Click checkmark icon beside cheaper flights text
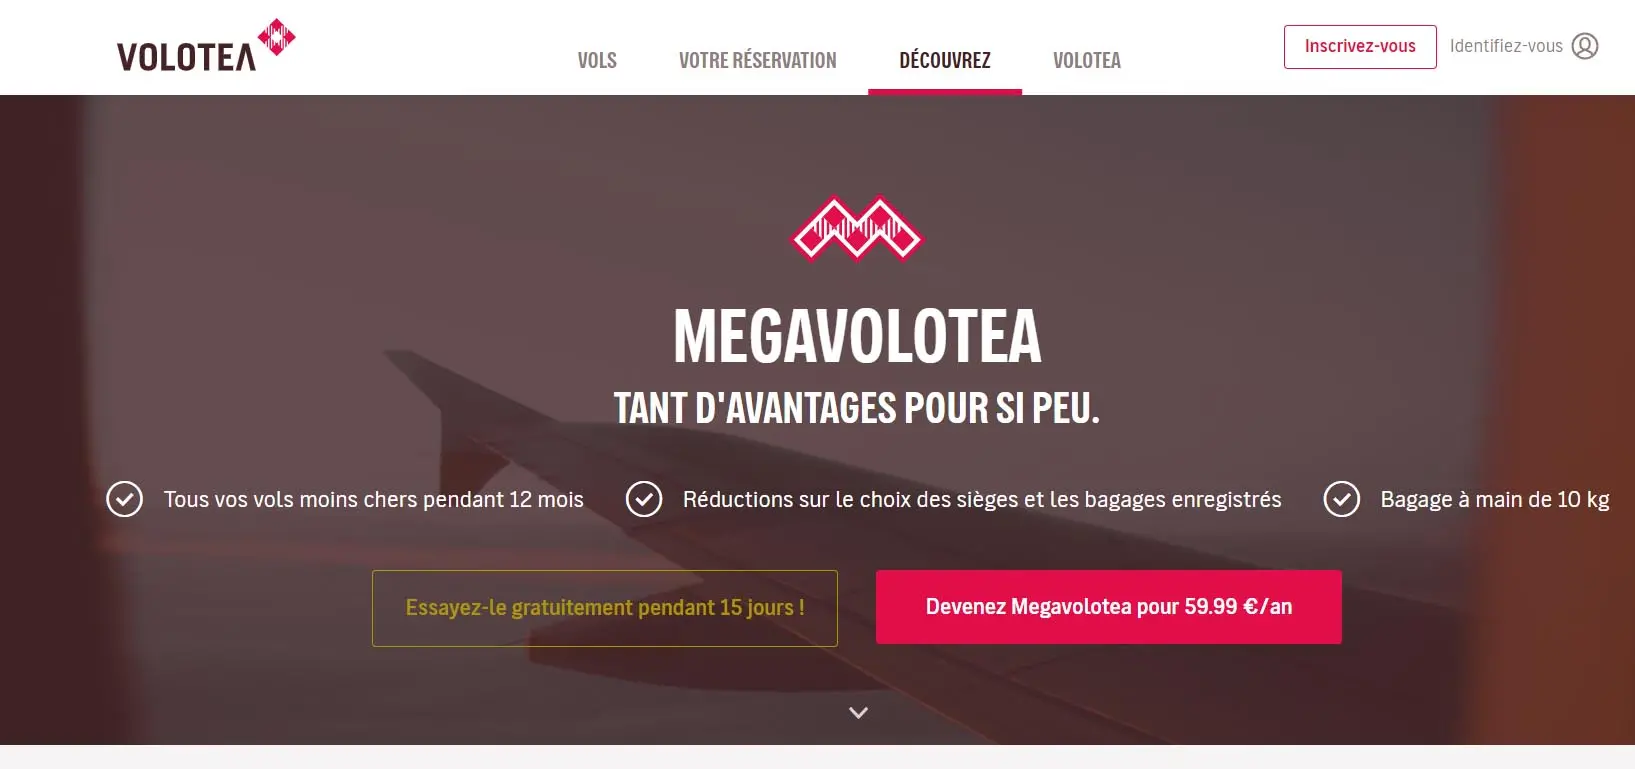 click(125, 499)
